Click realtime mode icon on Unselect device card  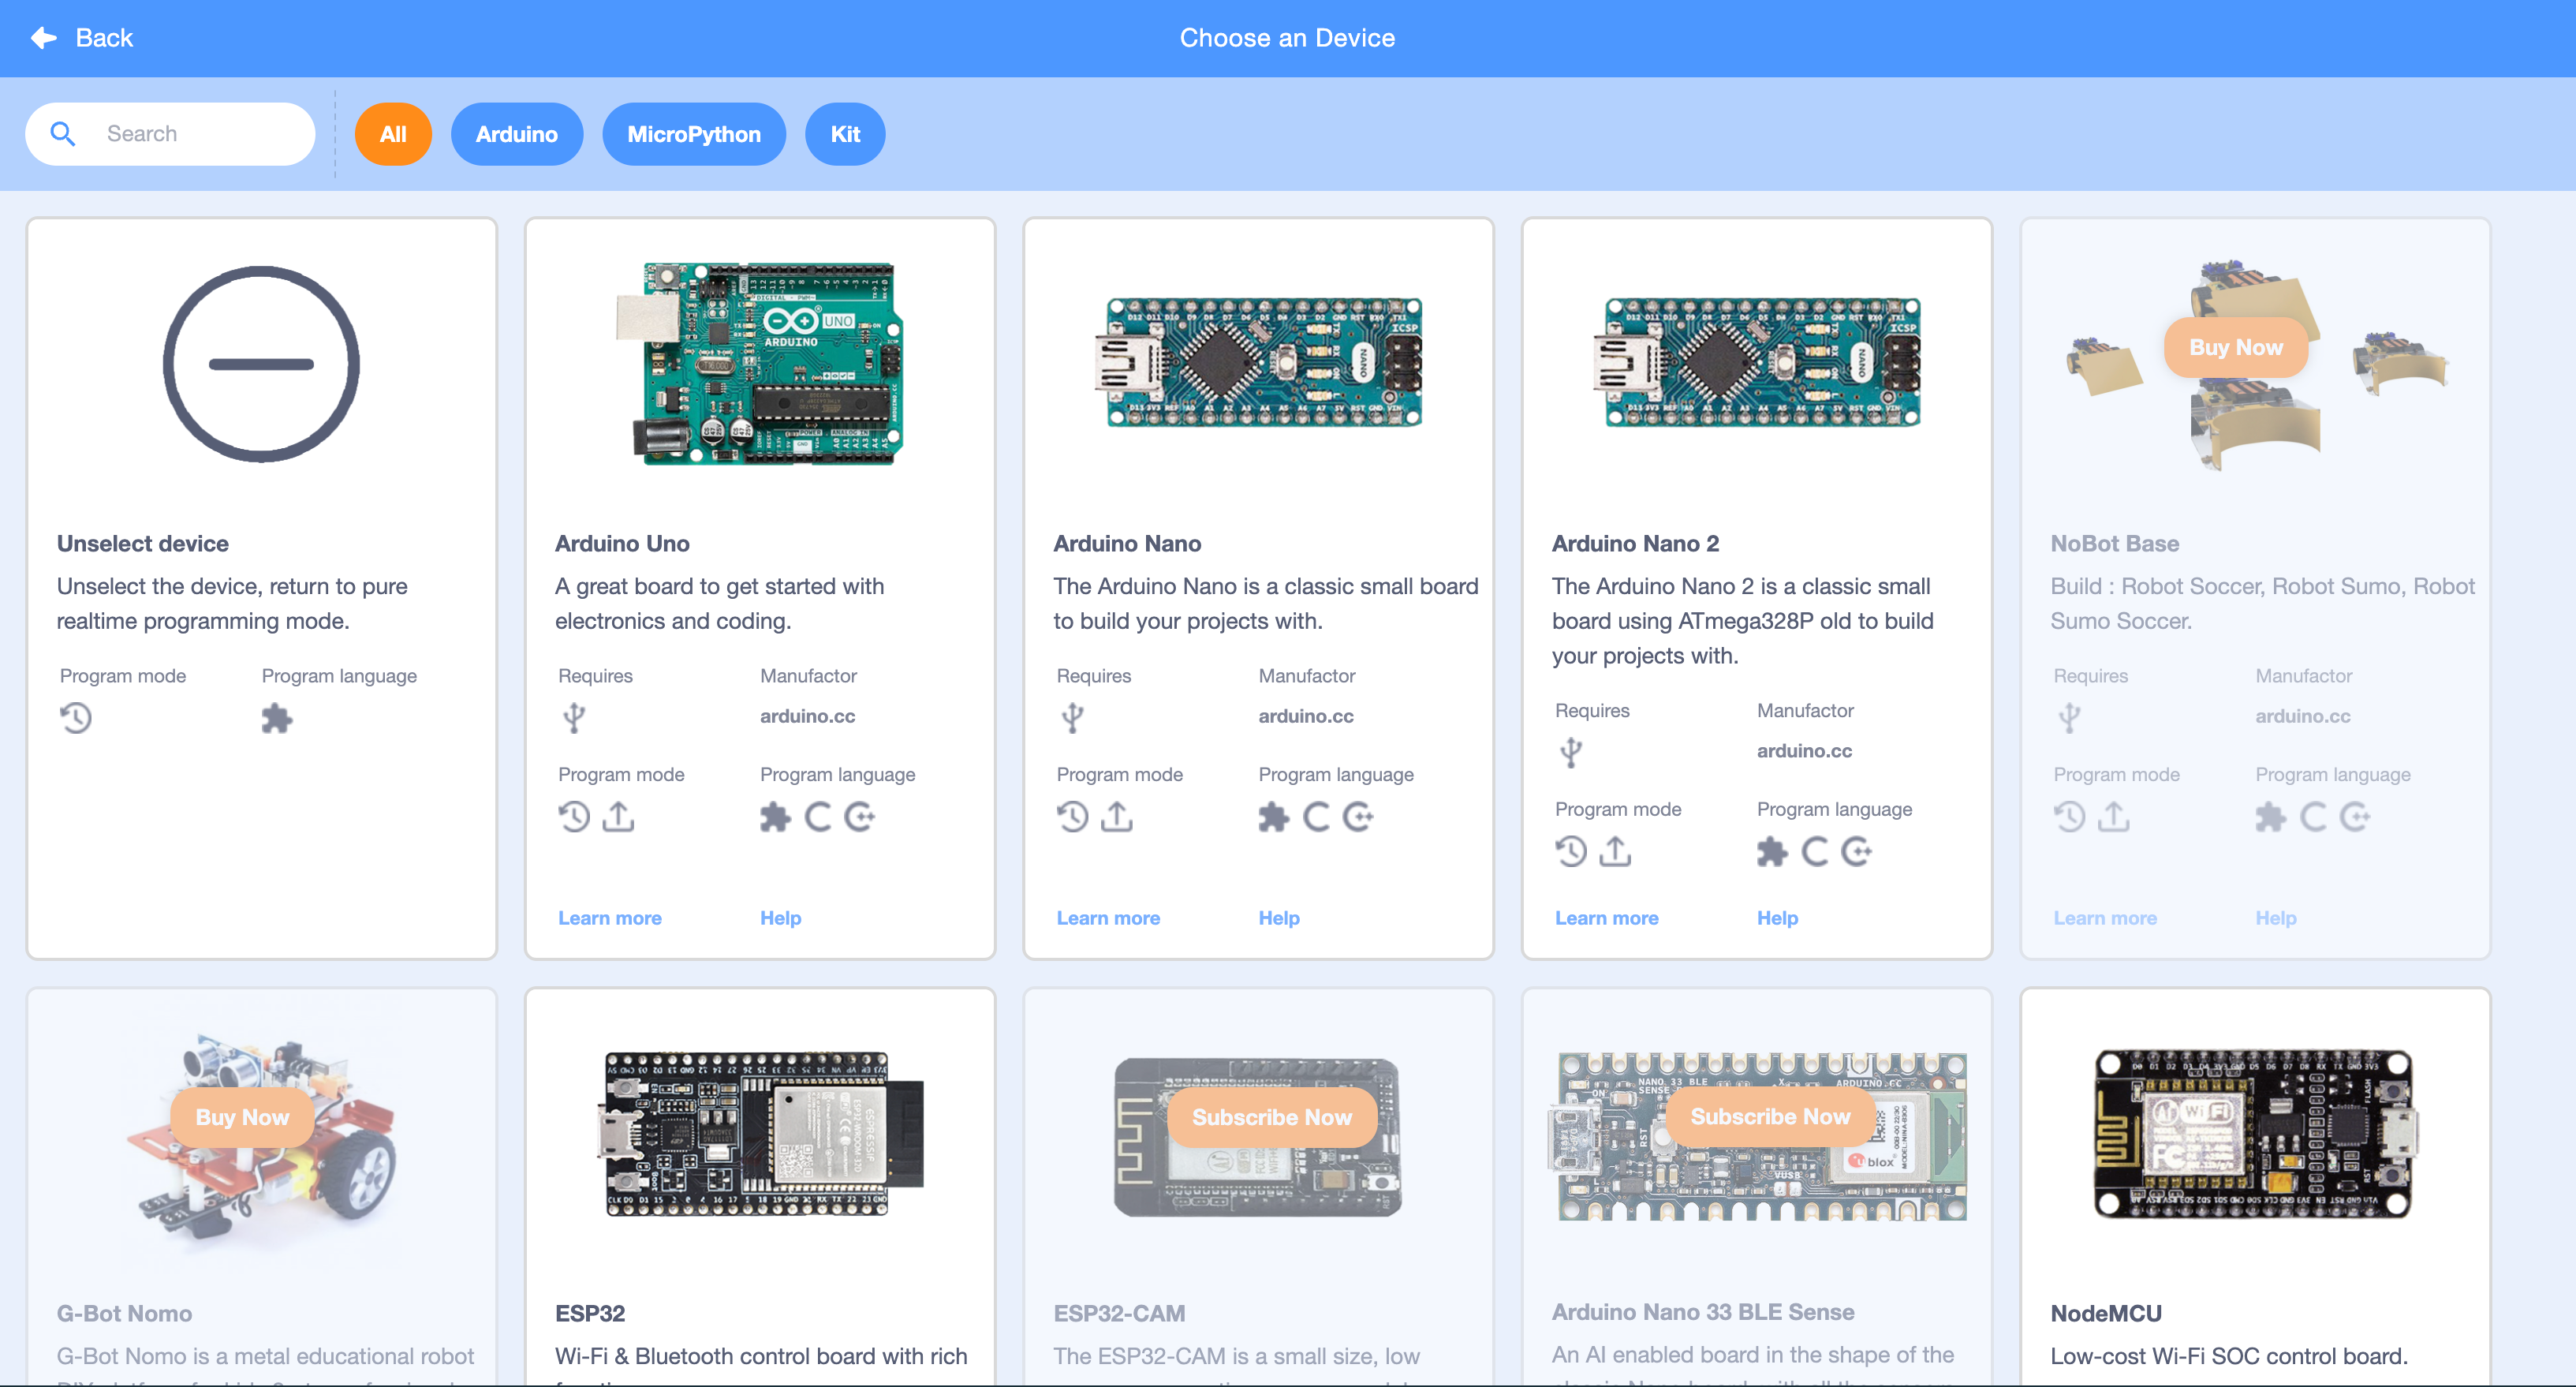point(76,718)
